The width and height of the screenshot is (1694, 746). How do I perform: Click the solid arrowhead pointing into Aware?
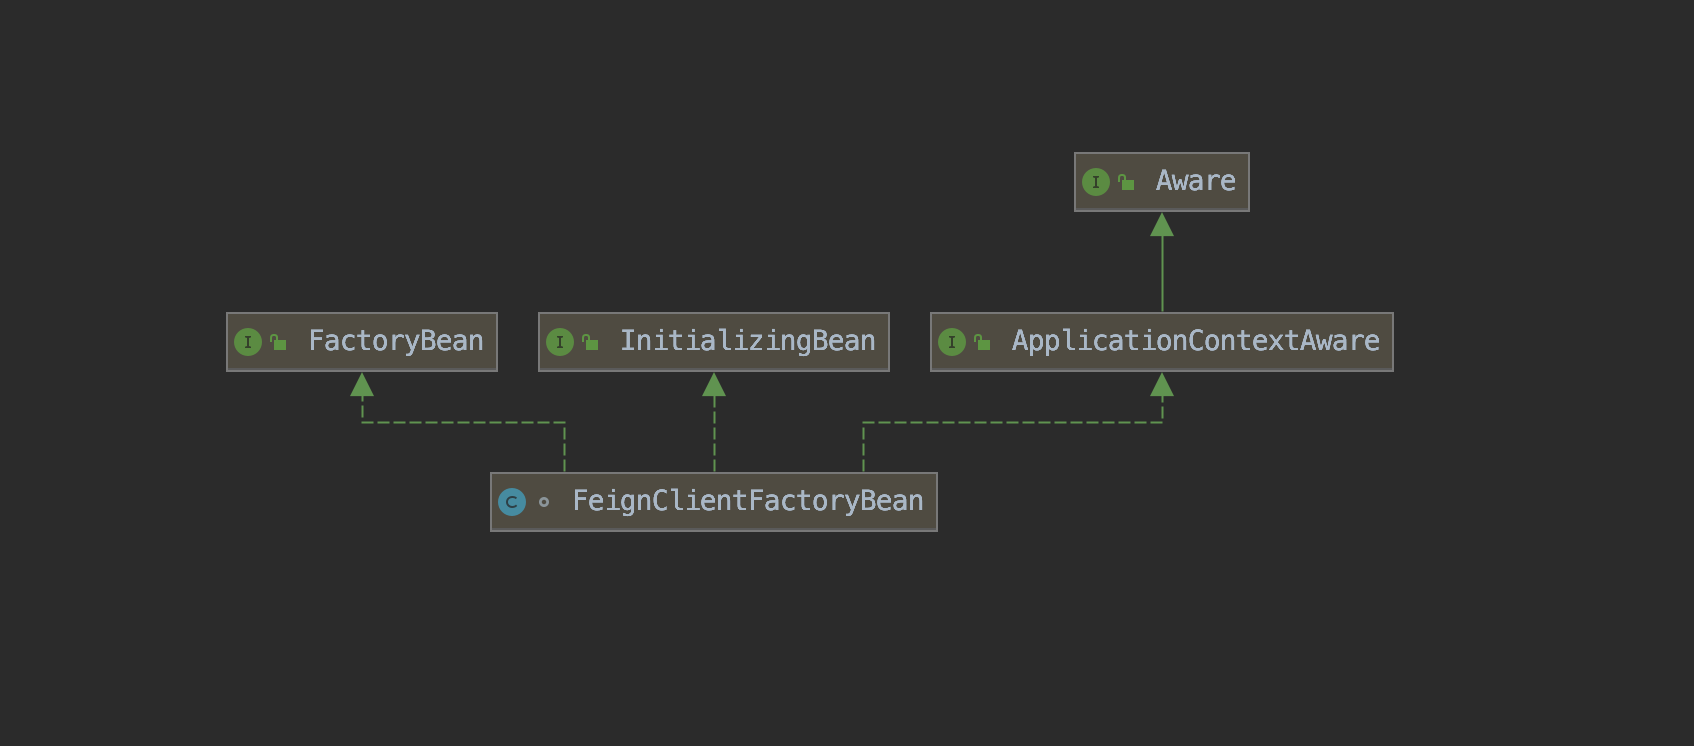pos(1162,225)
